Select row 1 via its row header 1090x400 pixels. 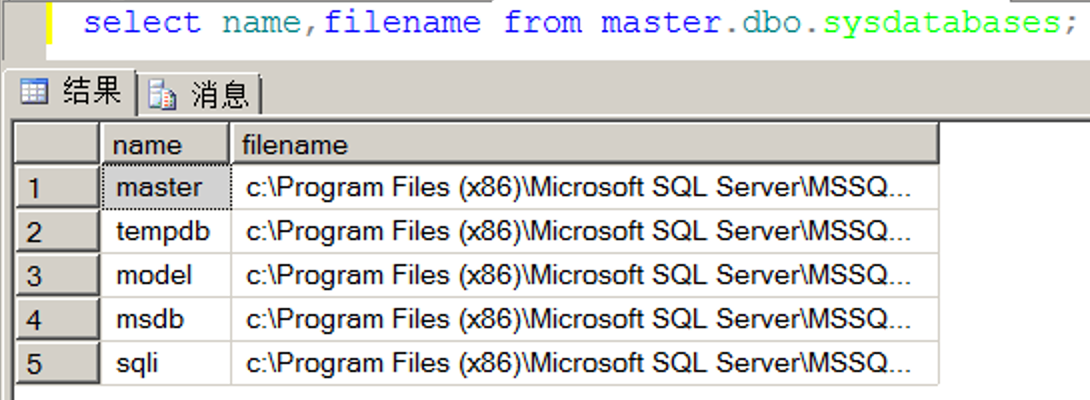(x=58, y=188)
